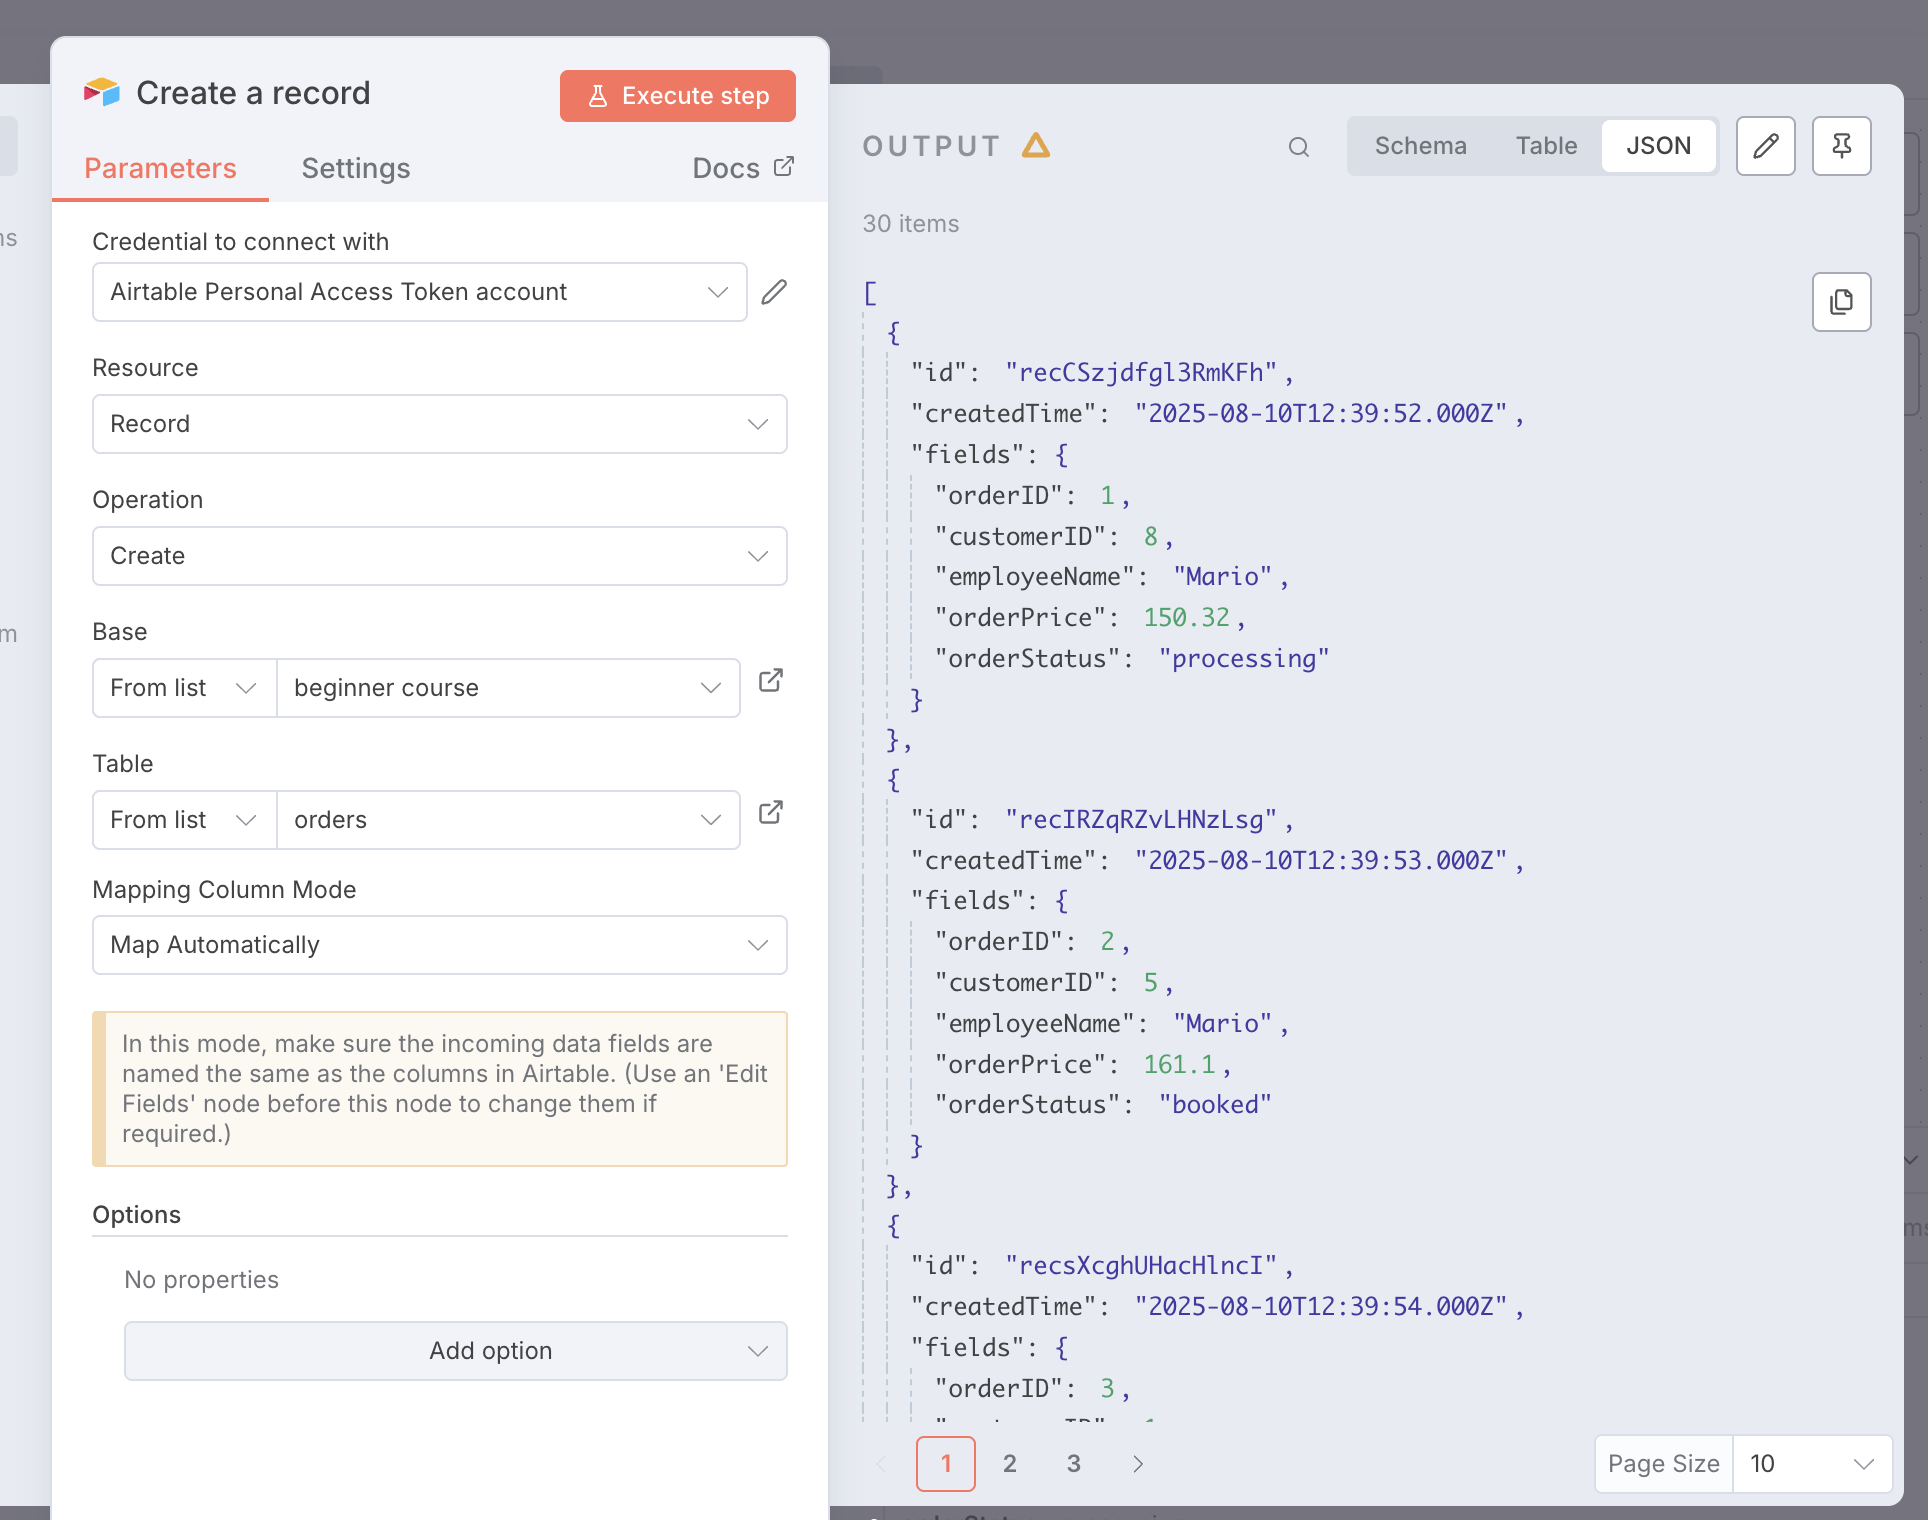Viewport: 1928px width, 1520px height.
Task: Click the record id "recCSzjdfgl3RmKFh"
Action: click(x=1141, y=373)
